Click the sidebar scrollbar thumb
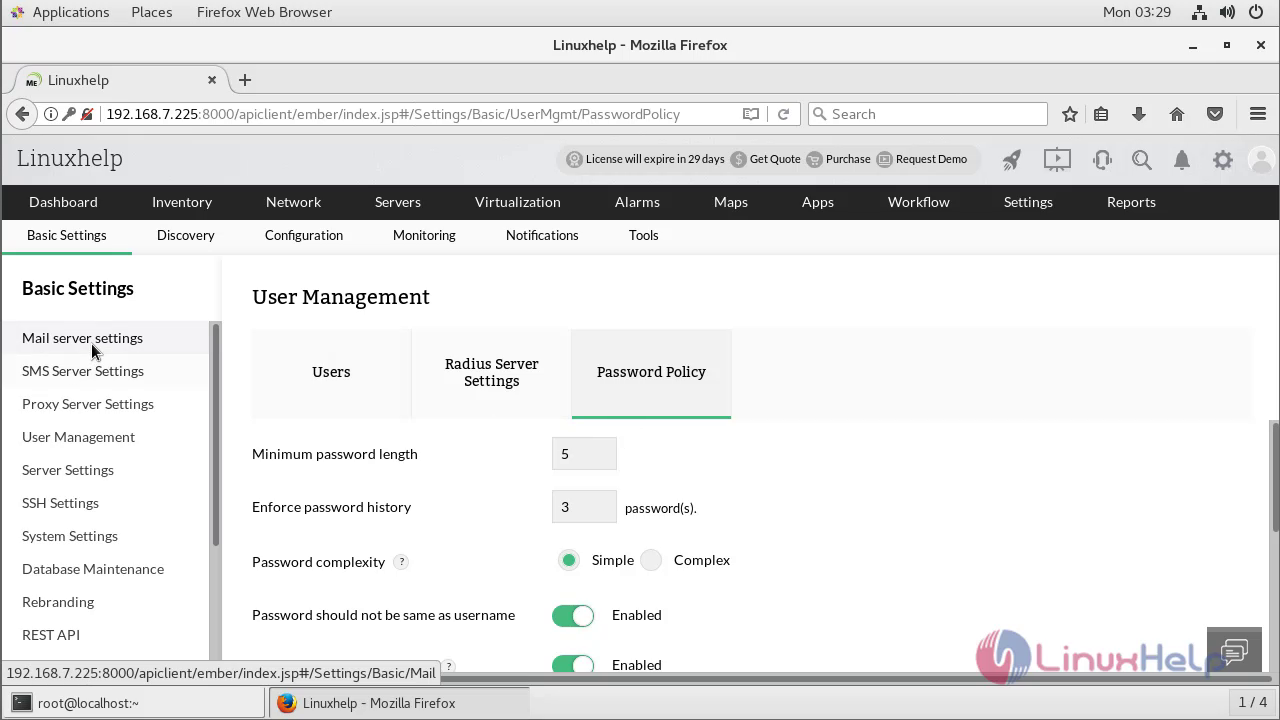1280x720 pixels. coord(215,433)
